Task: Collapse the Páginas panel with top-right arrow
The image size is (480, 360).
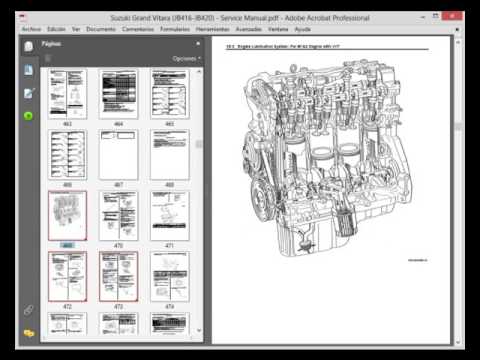Action: tap(198, 44)
